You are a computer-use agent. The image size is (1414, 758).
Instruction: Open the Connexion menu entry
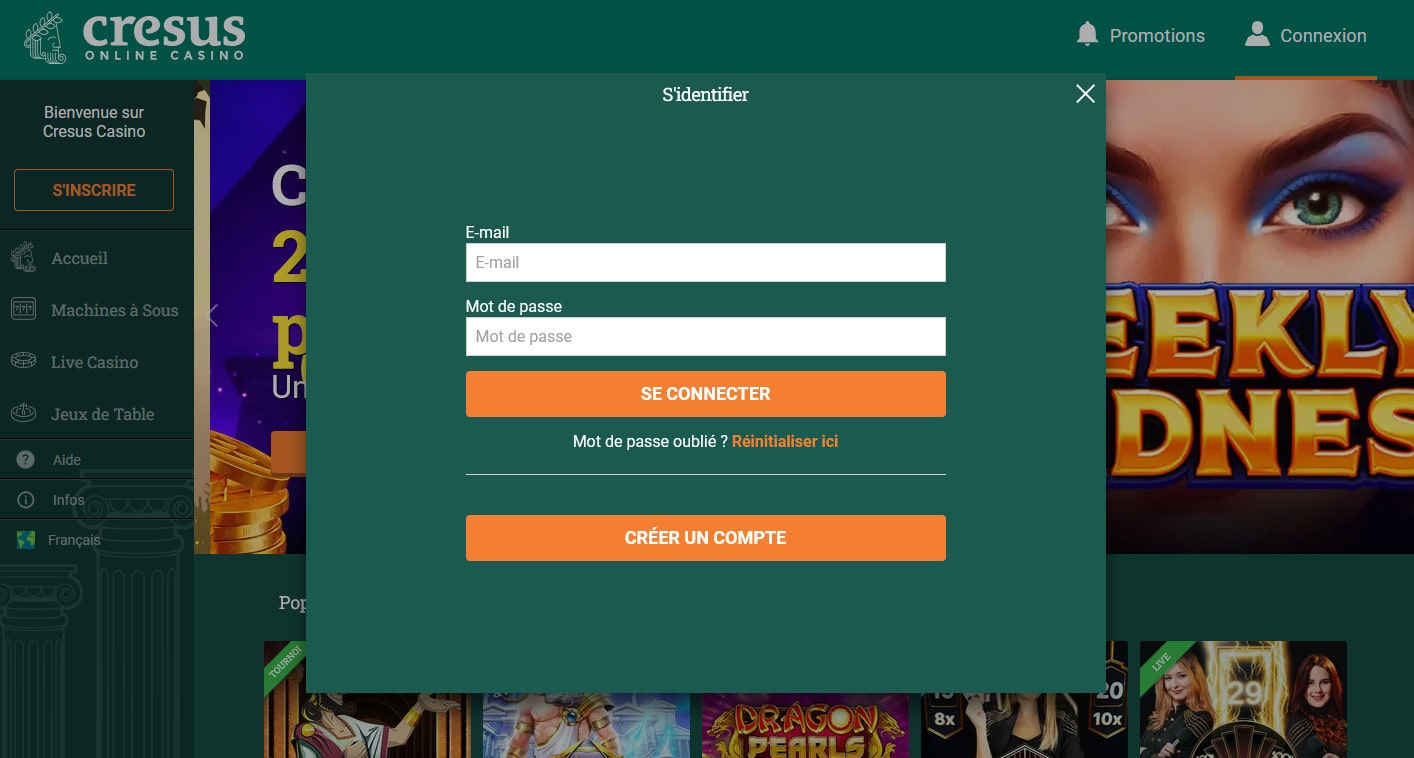[1323, 35]
